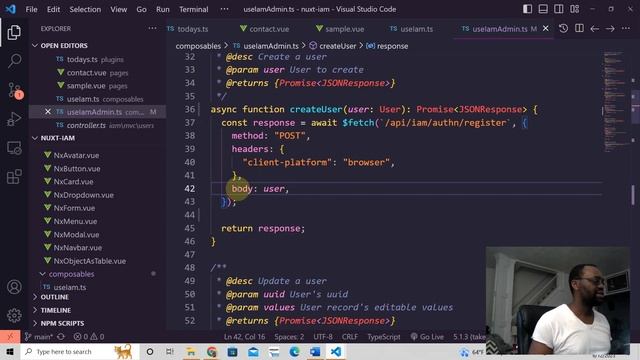The height and width of the screenshot is (360, 640).
Task: Open the View menu
Action: click(x=118, y=9)
